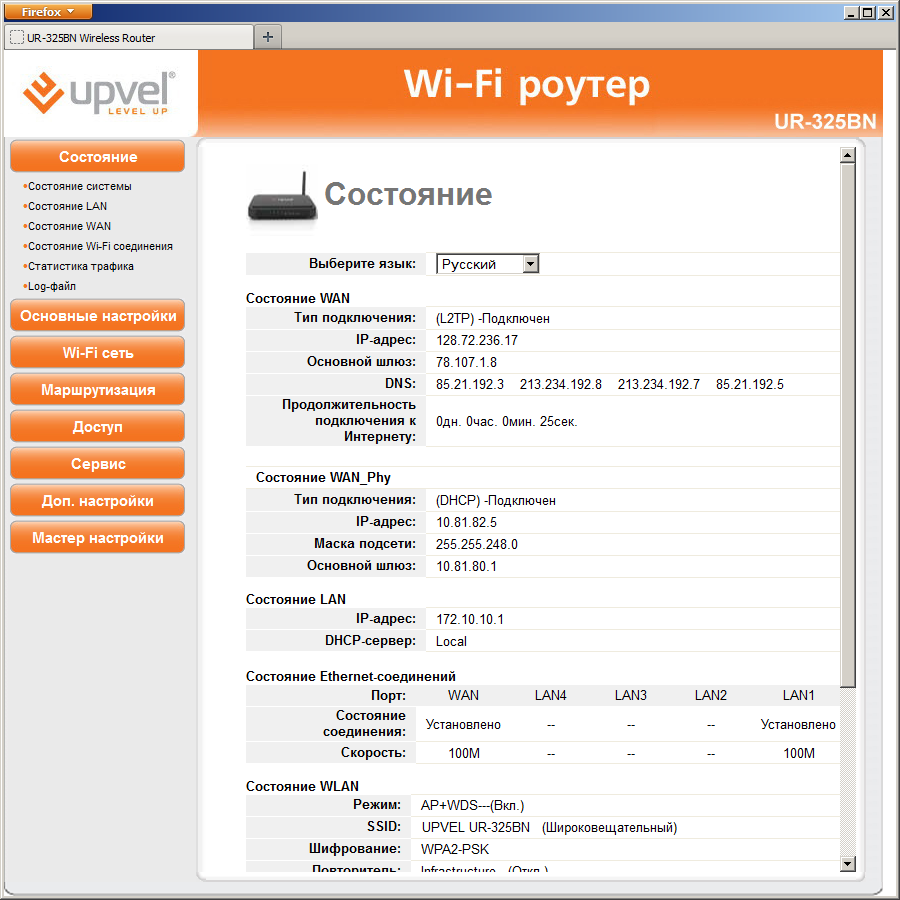The width and height of the screenshot is (900, 900).
Task: Open the Состояние menu section
Action: pyautogui.click(x=98, y=156)
